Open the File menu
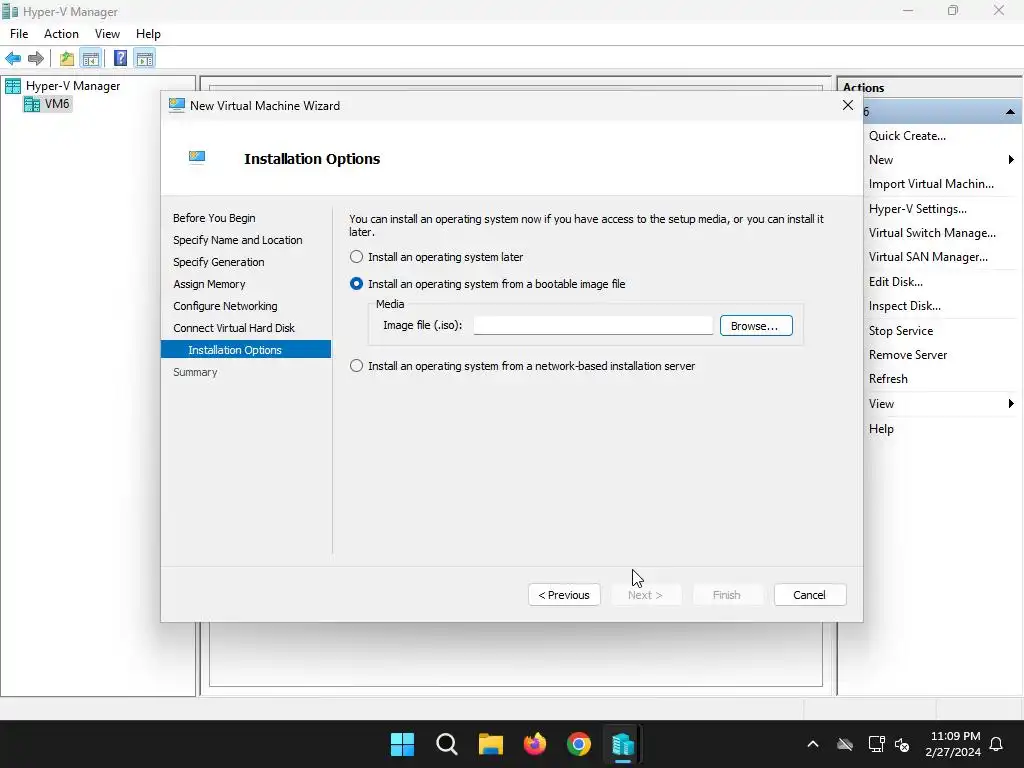 (19, 34)
